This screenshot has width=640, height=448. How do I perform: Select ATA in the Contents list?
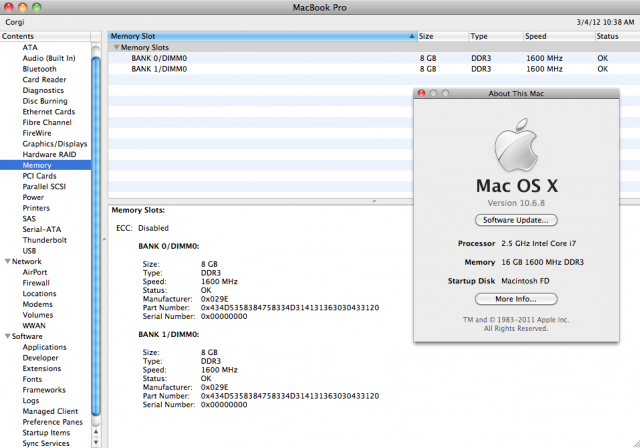30,47
